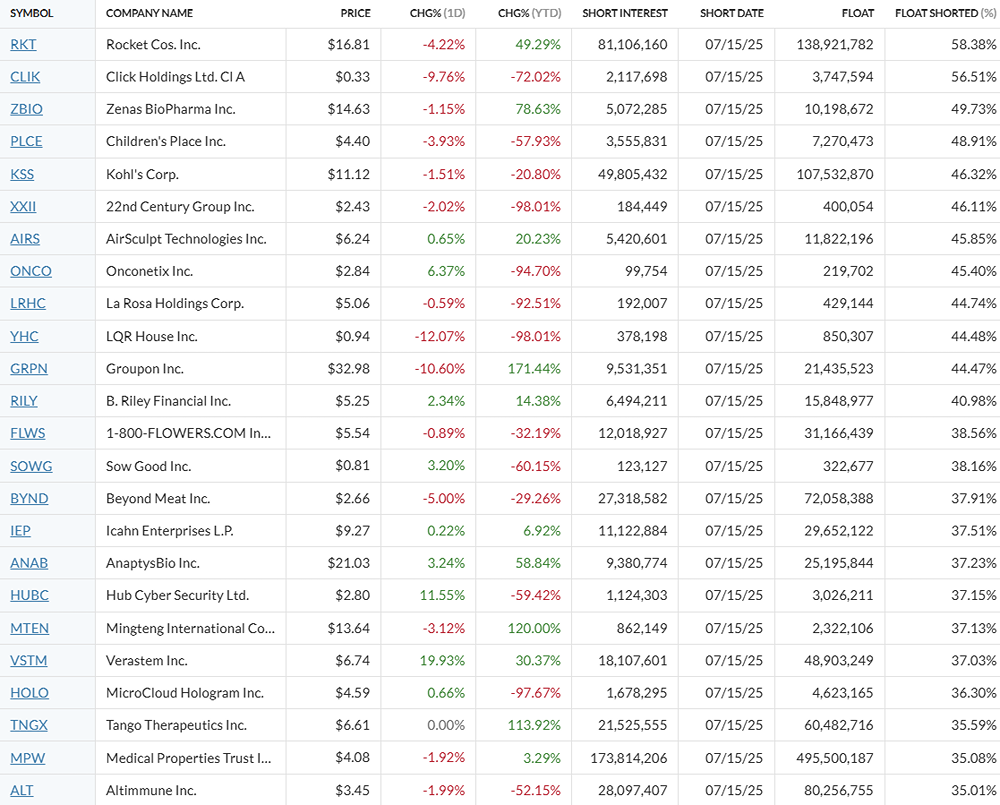Open the CLIK symbol link
1000x805 pixels.
point(25,77)
